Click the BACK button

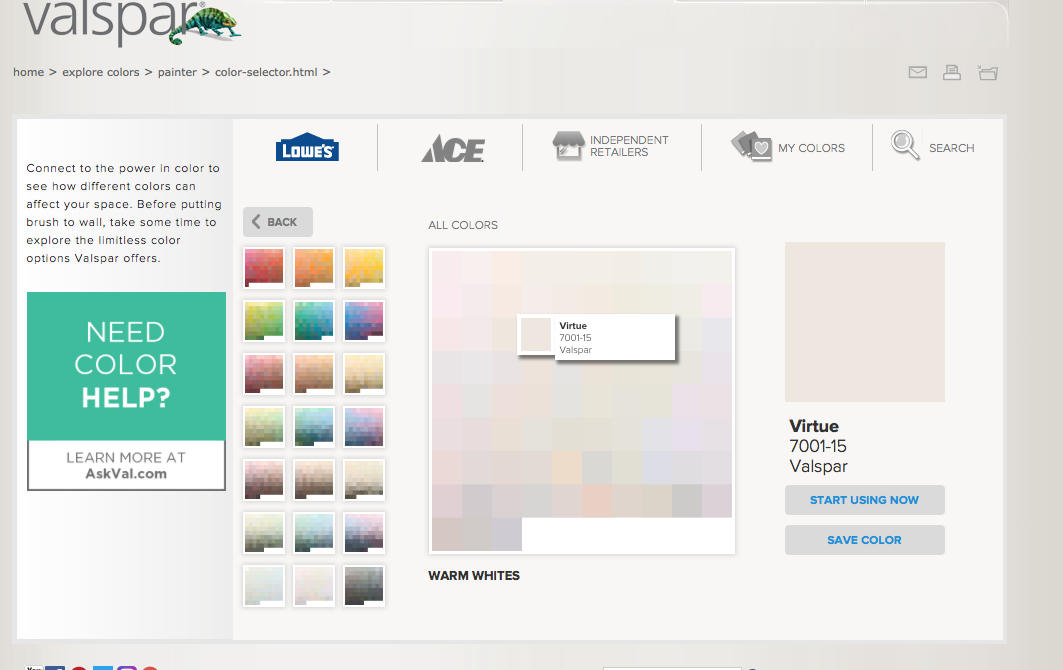(278, 222)
